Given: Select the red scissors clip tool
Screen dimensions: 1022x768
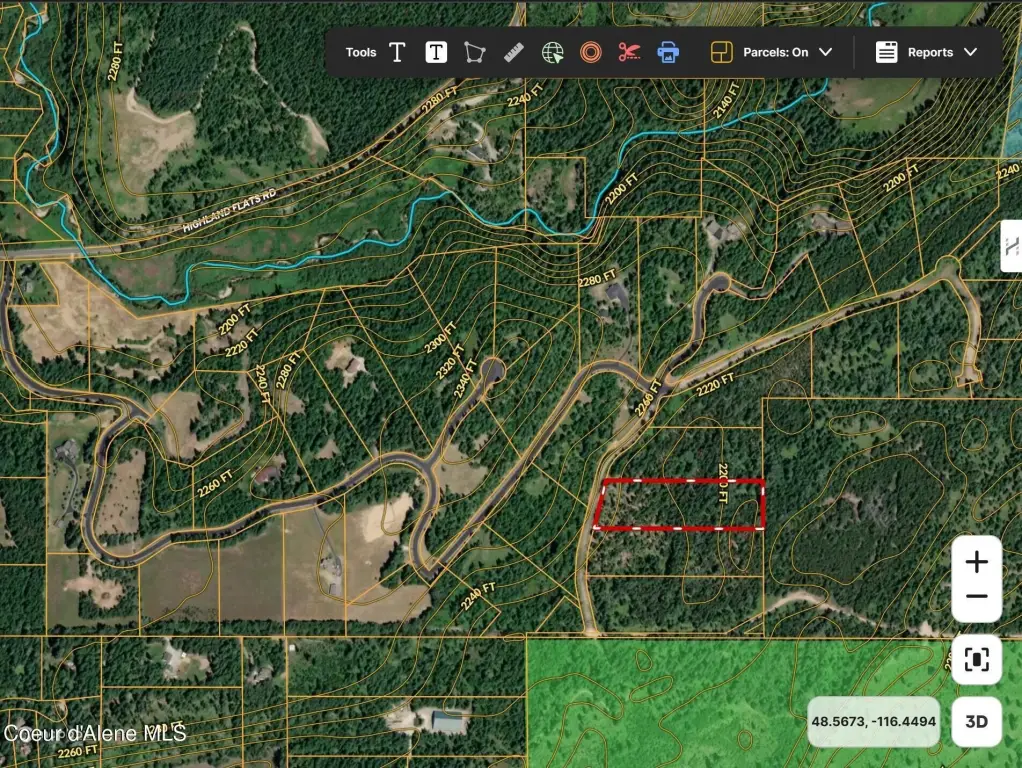Looking at the screenshot, I should click(x=630, y=52).
